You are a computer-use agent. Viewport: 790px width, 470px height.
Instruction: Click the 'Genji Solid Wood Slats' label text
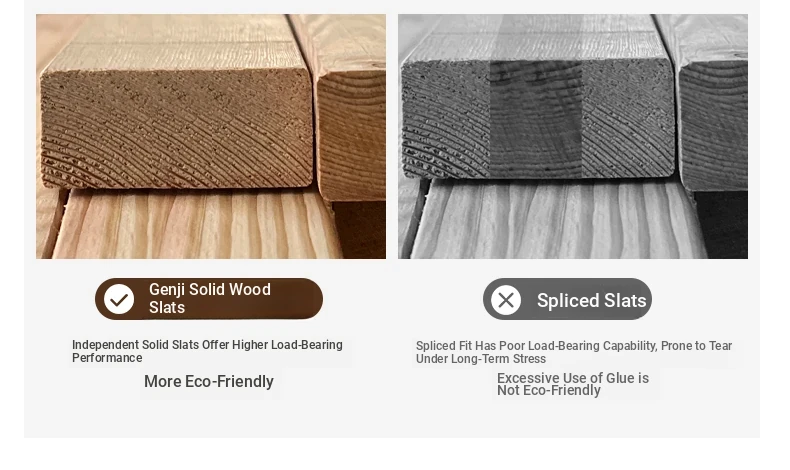[x=210, y=298]
